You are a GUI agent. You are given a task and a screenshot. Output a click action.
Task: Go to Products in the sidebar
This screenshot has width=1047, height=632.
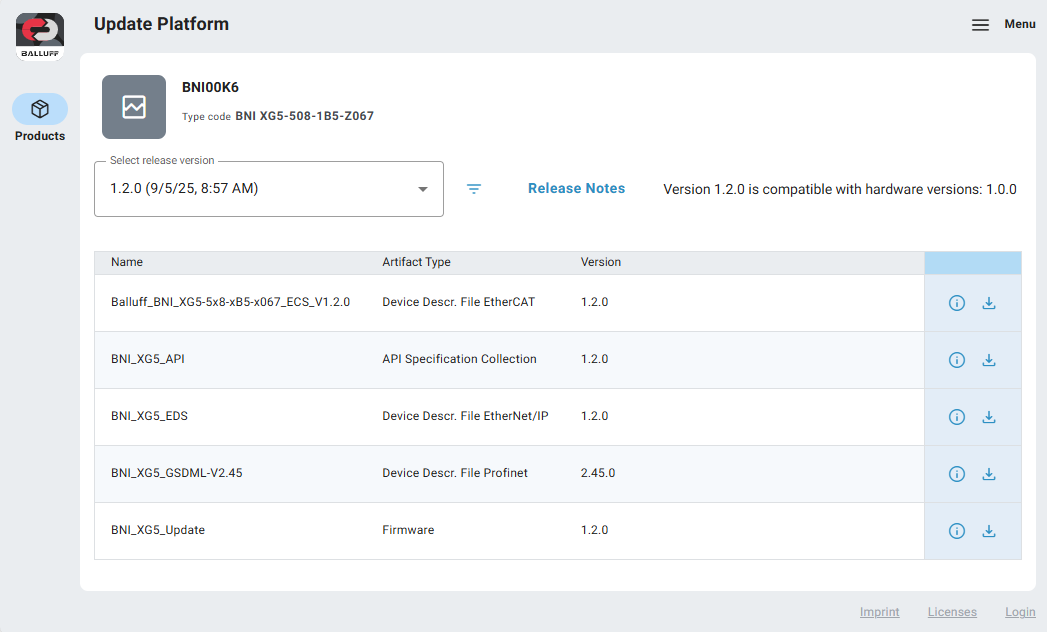[40, 119]
